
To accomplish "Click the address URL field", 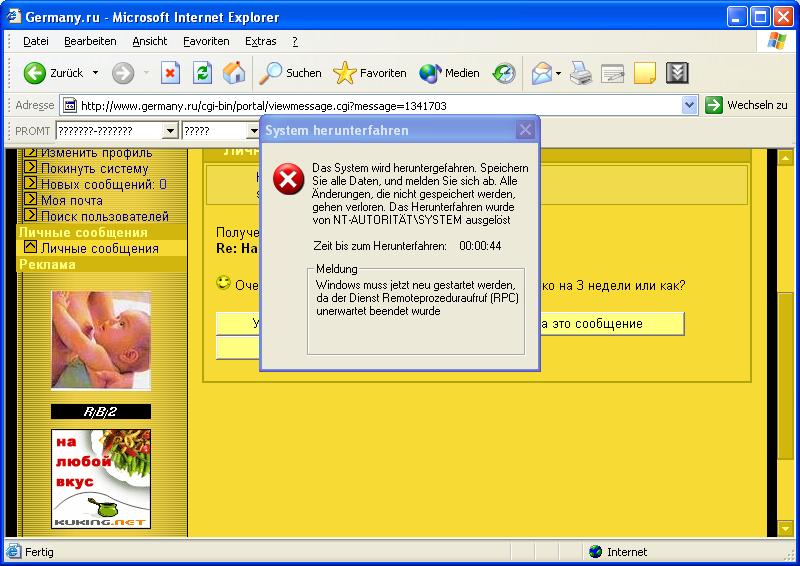I will point(380,106).
